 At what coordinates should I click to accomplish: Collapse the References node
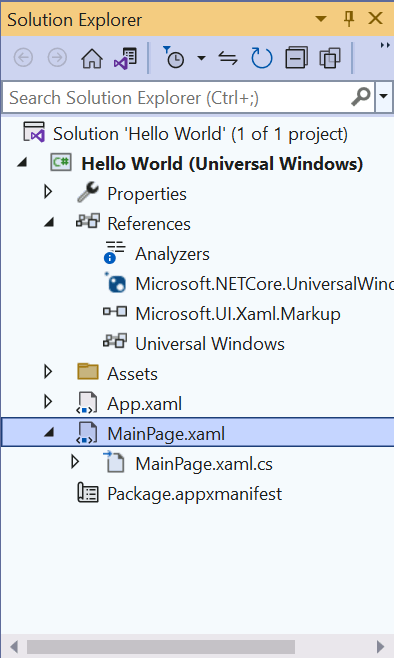(x=49, y=222)
